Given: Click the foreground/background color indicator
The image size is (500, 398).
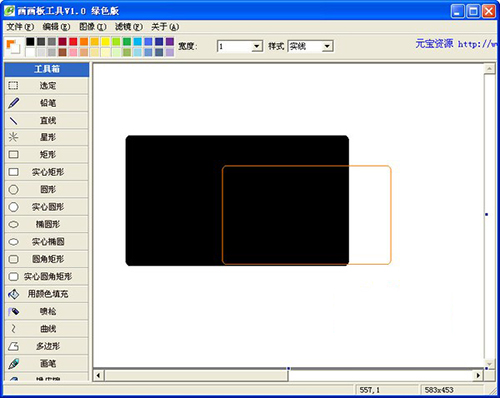Looking at the screenshot, I should (x=13, y=46).
